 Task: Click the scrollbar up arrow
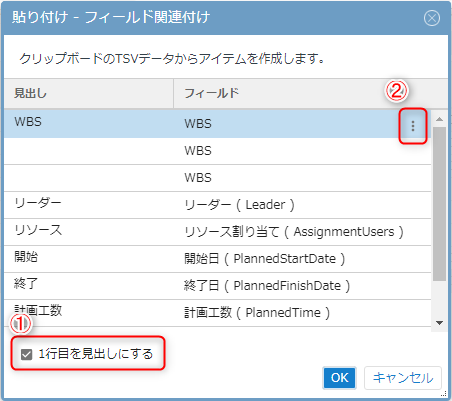tap(439, 119)
